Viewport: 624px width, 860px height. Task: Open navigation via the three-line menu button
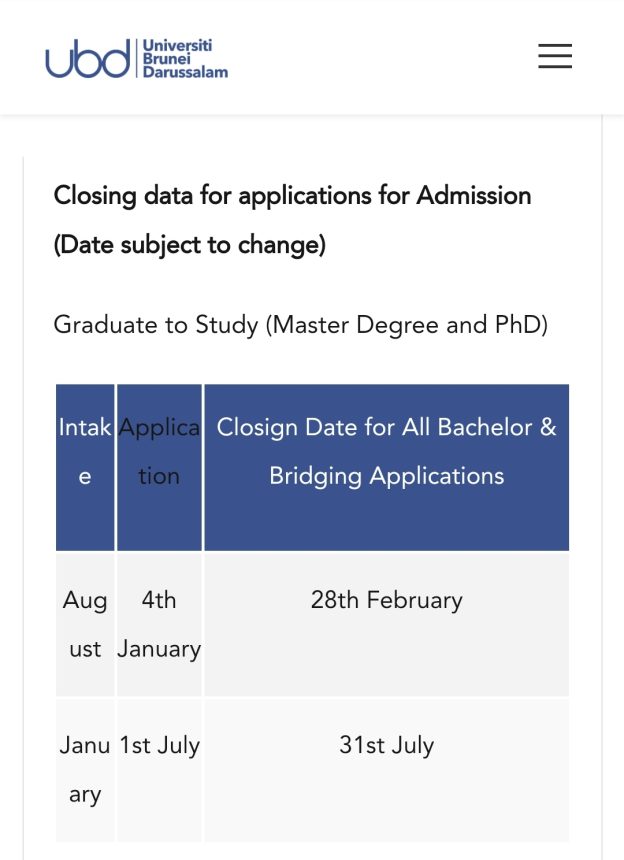click(x=555, y=57)
